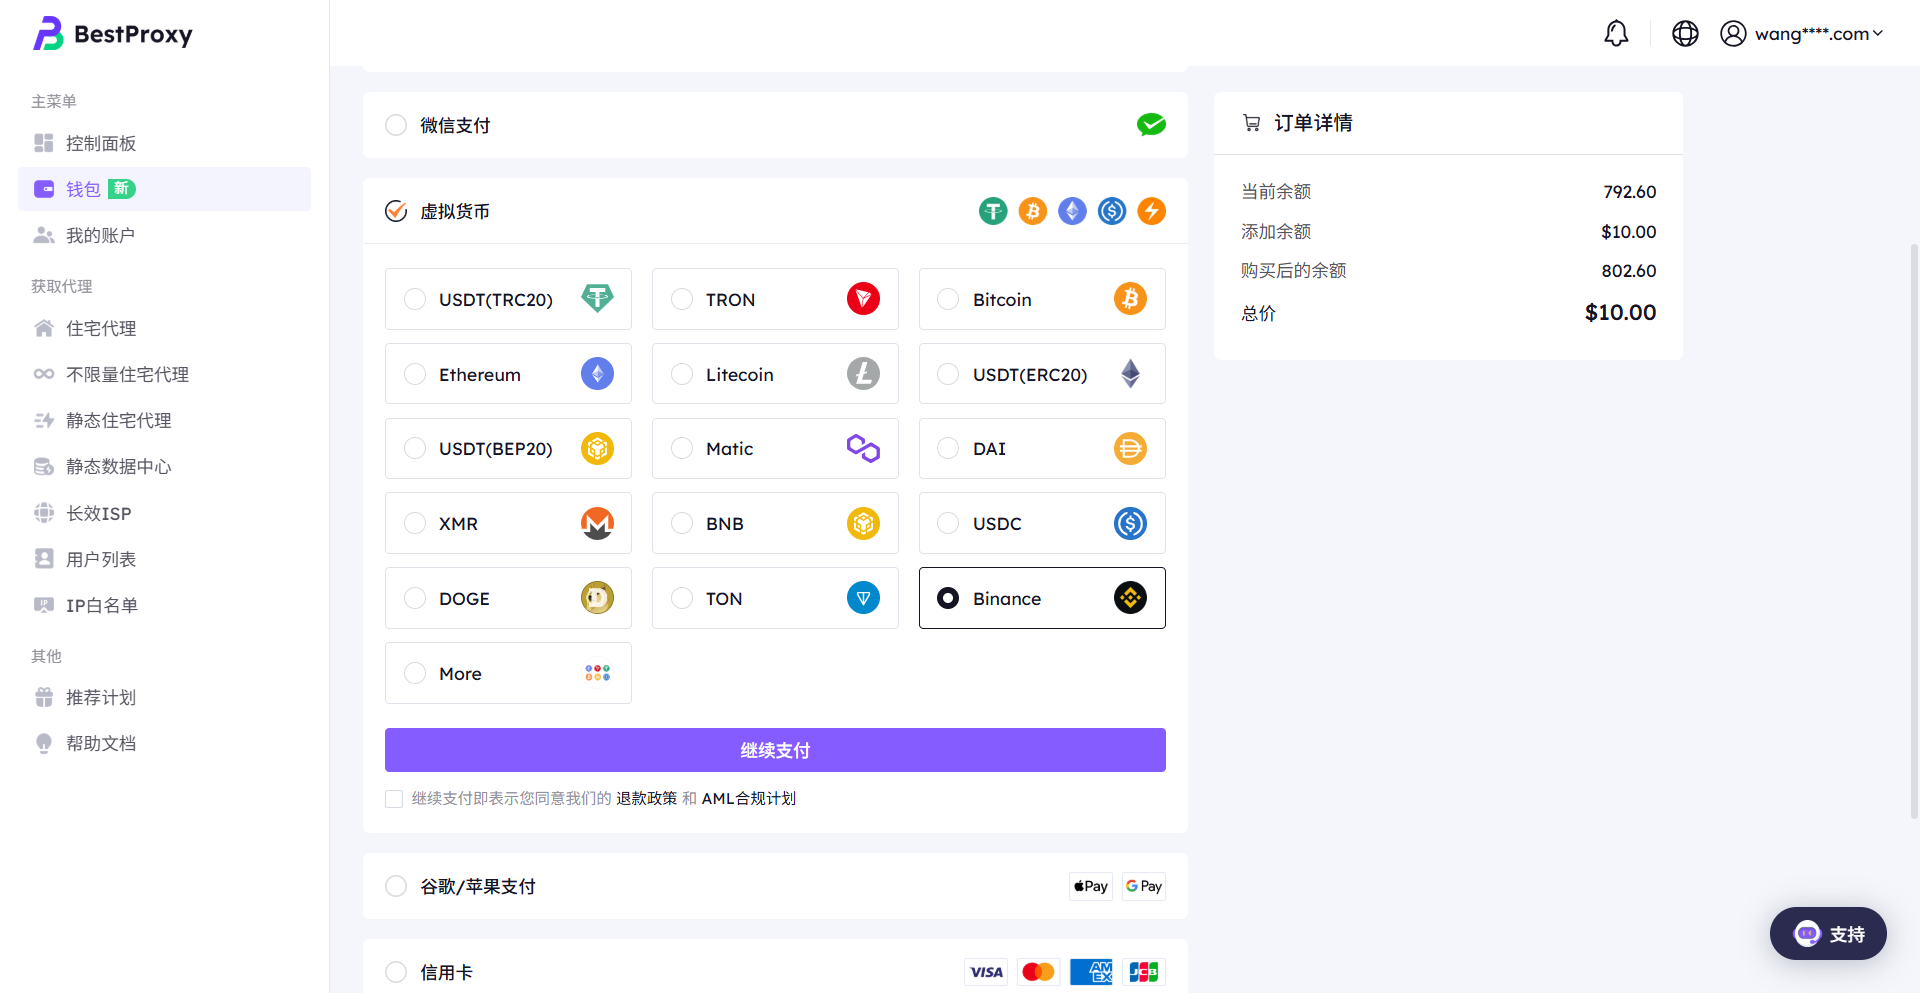
Task: Tick the refund policy agreement checkbox
Action: pos(394,799)
